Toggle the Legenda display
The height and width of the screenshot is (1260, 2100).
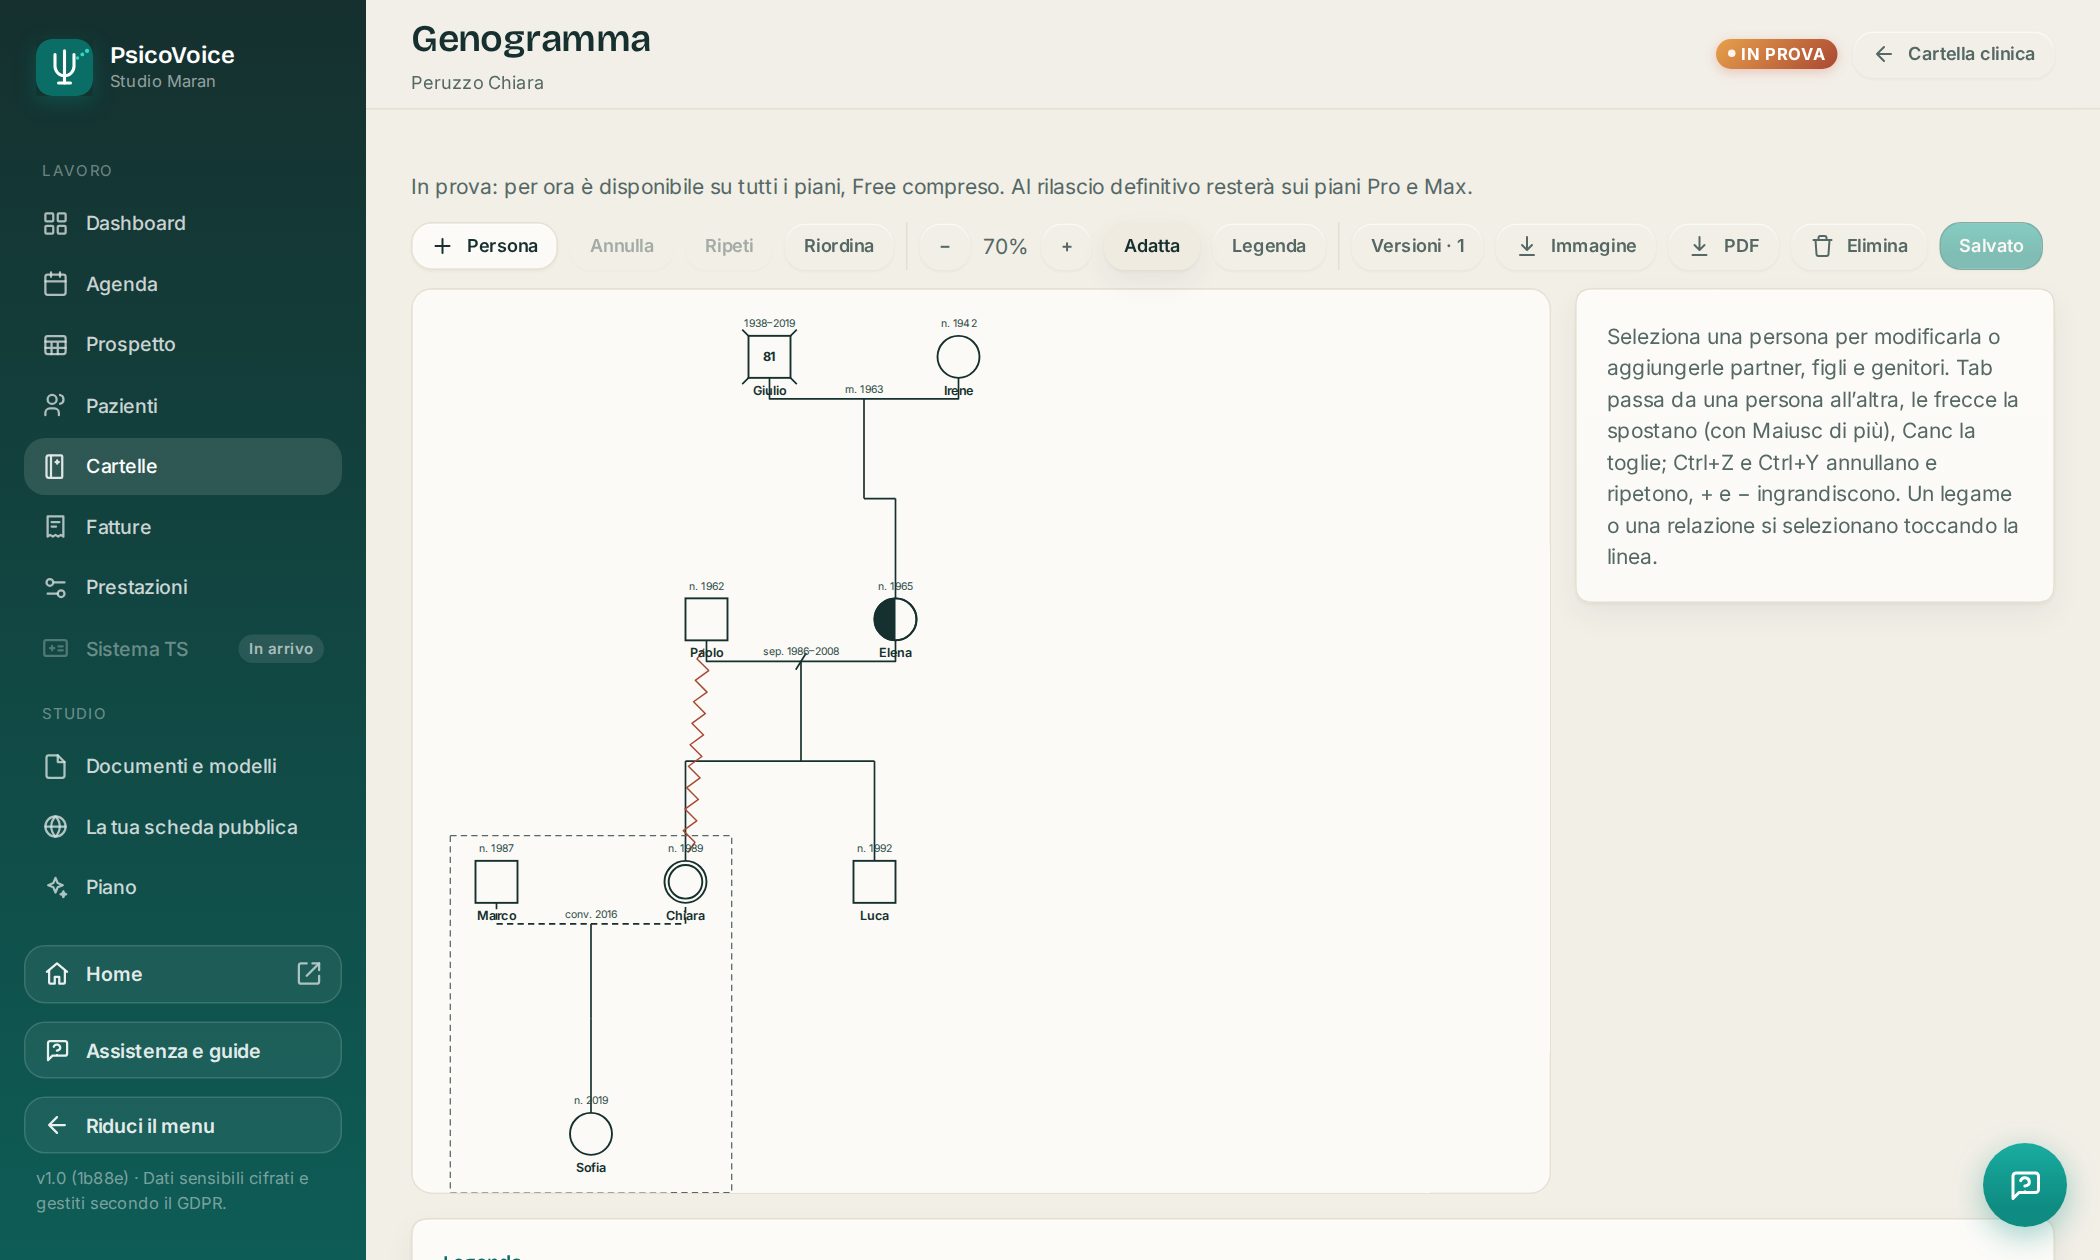1268,246
